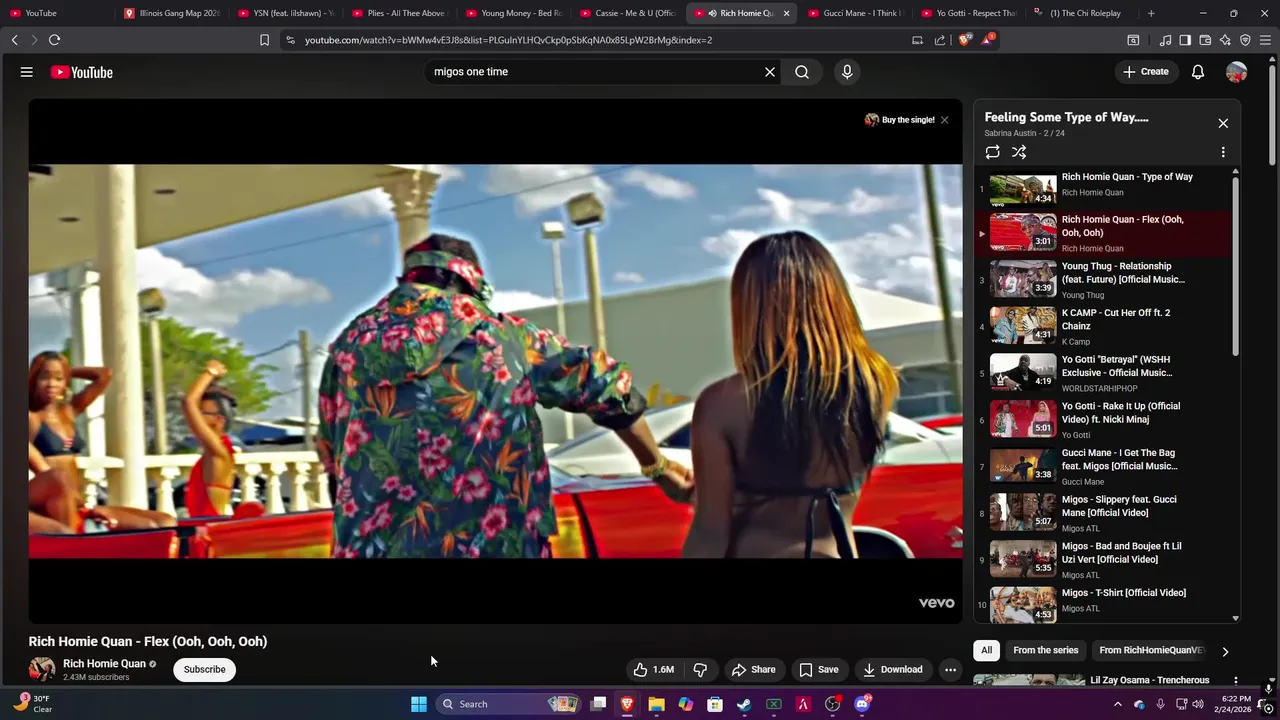Select the 'From RichHomieQuanVEVO' chip
The image size is (1280, 720).
(x=1151, y=650)
